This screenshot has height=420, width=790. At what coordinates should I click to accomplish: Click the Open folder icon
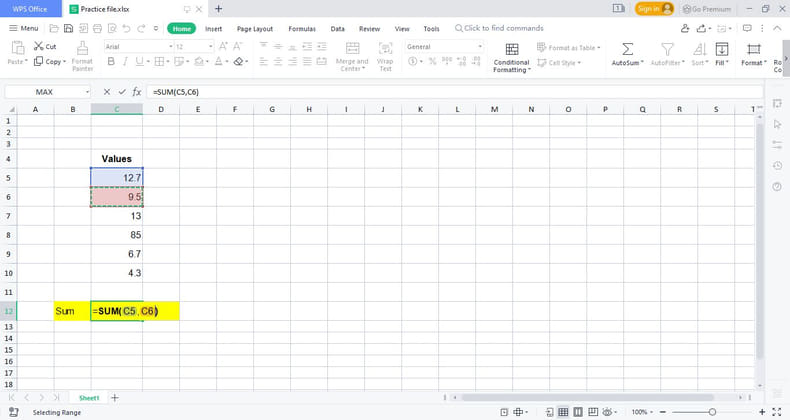pyautogui.click(x=54, y=29)
